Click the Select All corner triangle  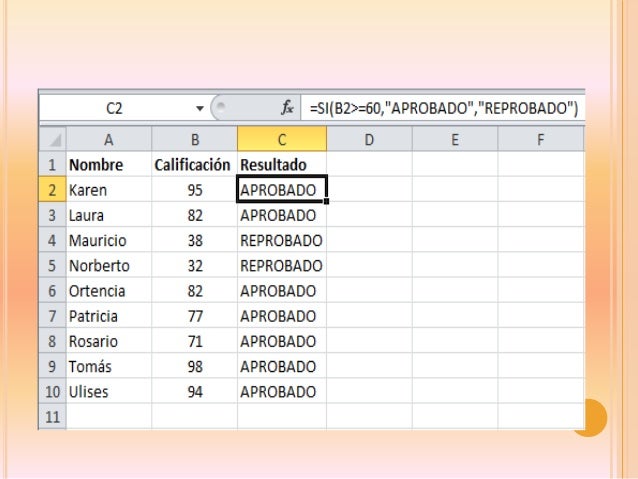pos(53,139)
